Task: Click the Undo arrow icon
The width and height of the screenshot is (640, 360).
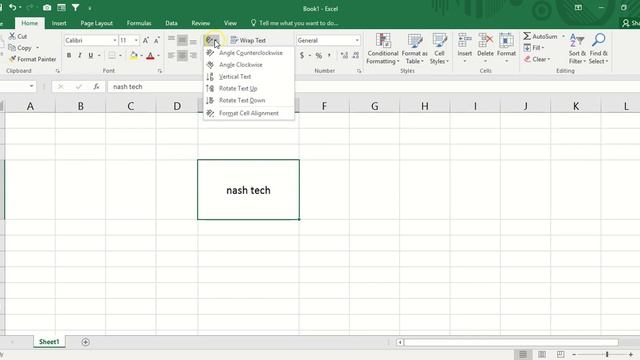Action: [x=13, y=7]
